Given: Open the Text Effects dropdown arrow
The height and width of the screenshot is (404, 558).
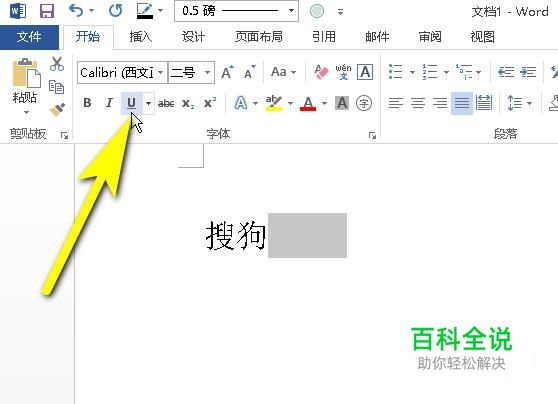Looking at the screenshot, I should pyautogui.click(x=256, y=104).
